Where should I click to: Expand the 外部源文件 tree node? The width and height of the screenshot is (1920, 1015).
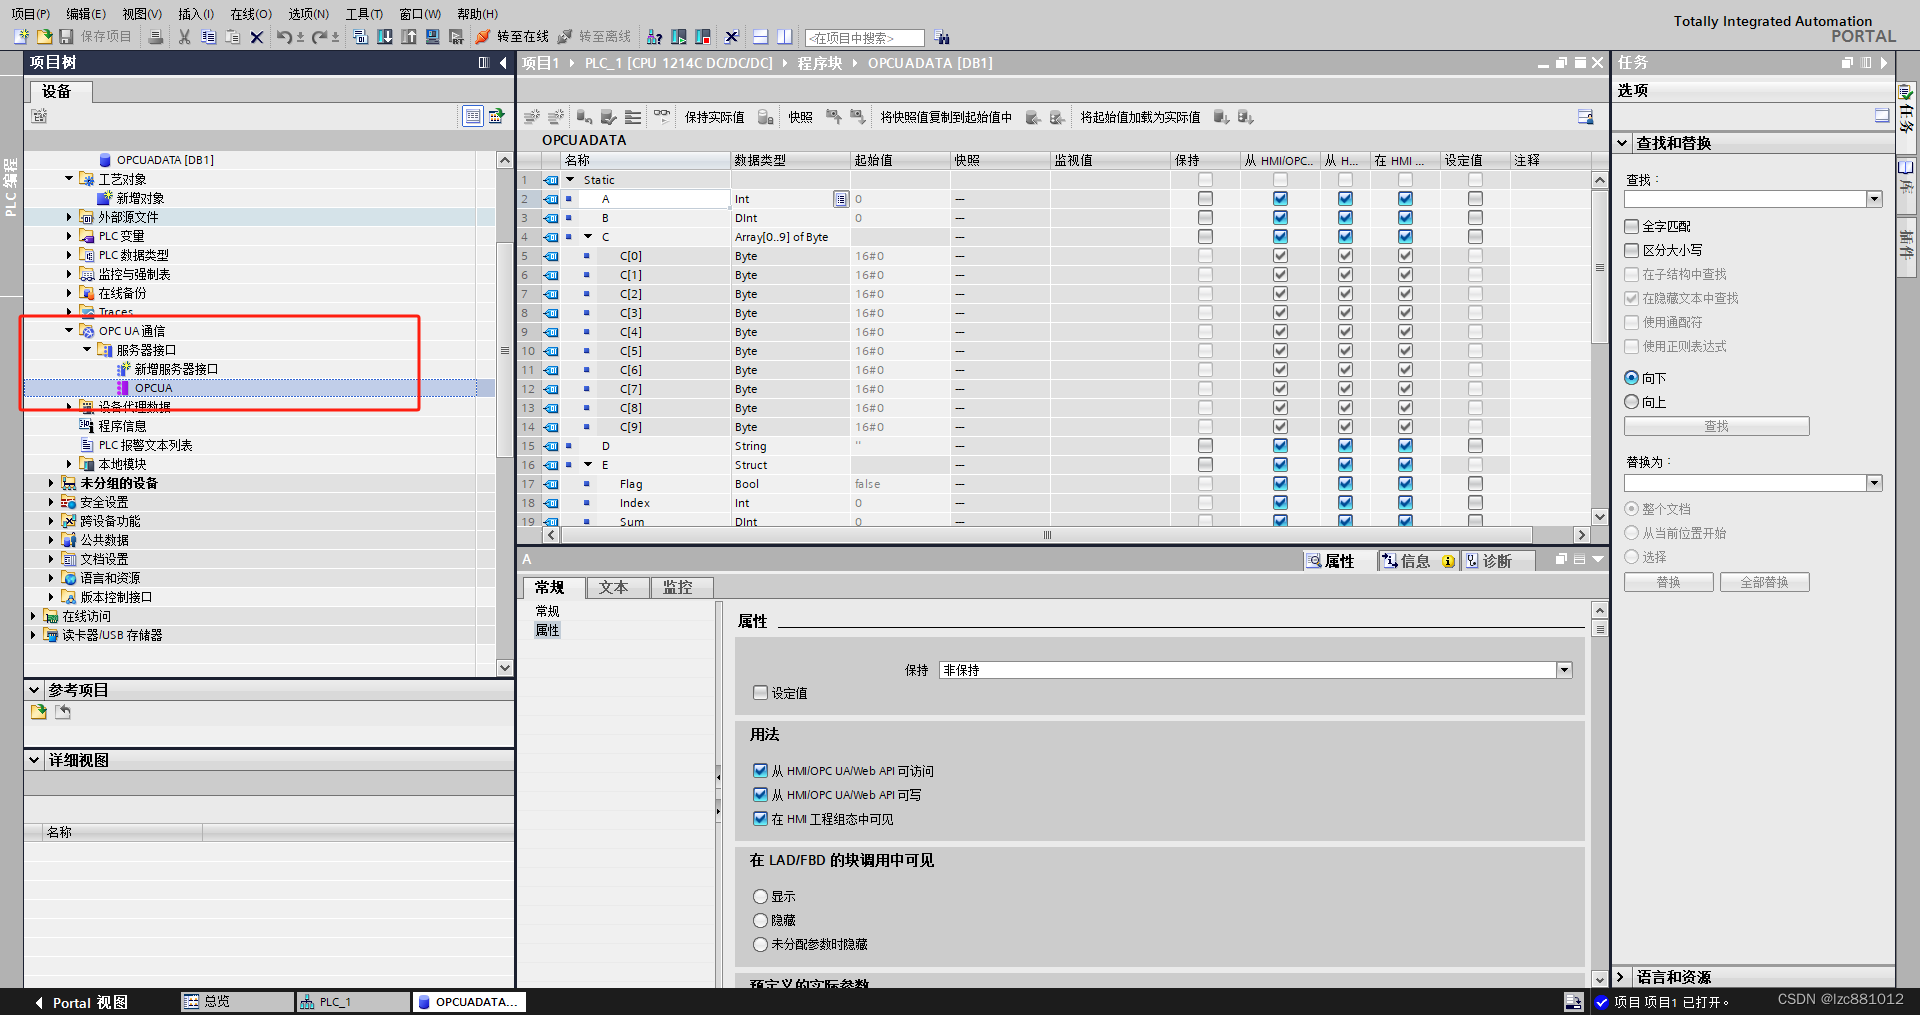coord(69,217)
